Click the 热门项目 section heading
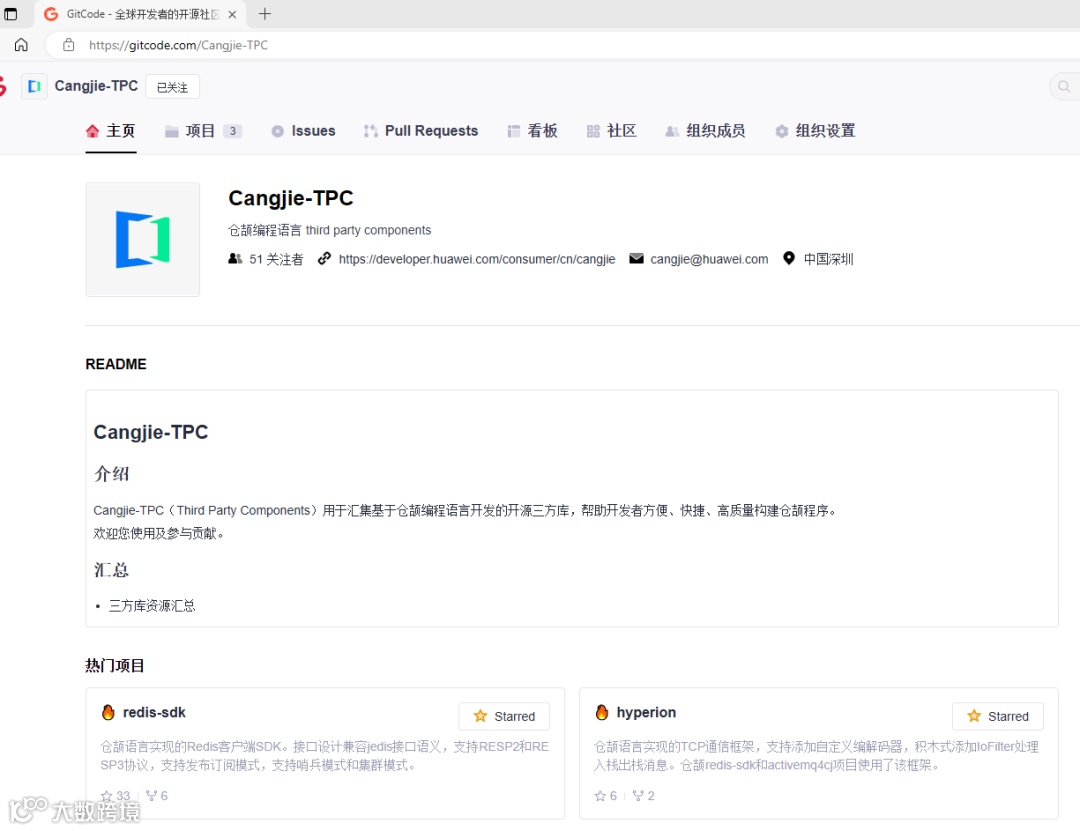Screen dimensions: 1080x831 [x=115, y=666]
